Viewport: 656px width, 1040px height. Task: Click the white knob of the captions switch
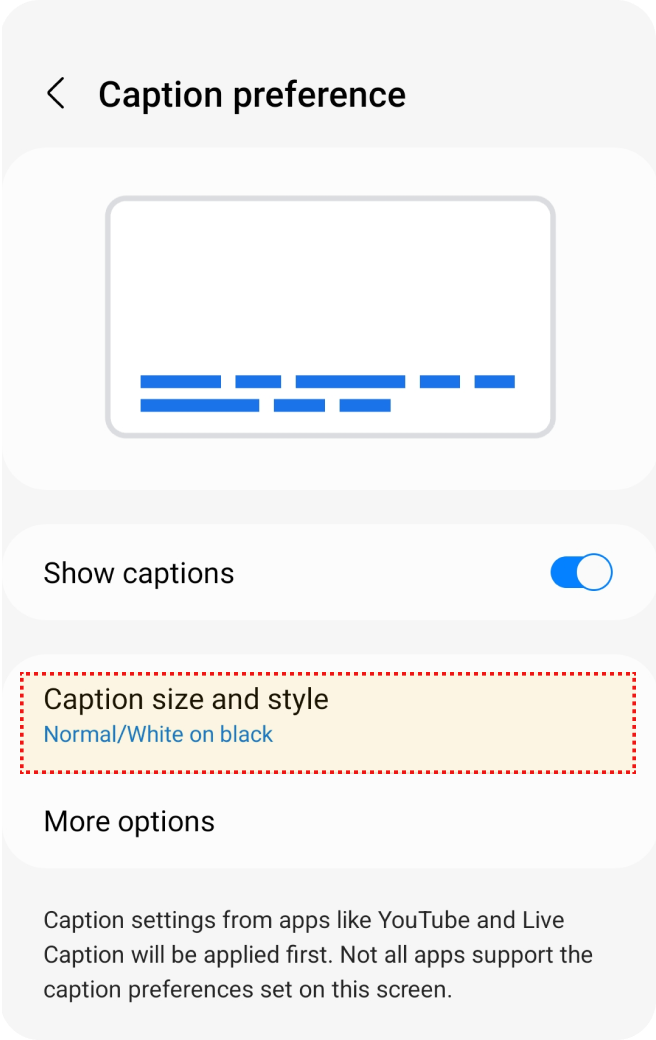594,573
